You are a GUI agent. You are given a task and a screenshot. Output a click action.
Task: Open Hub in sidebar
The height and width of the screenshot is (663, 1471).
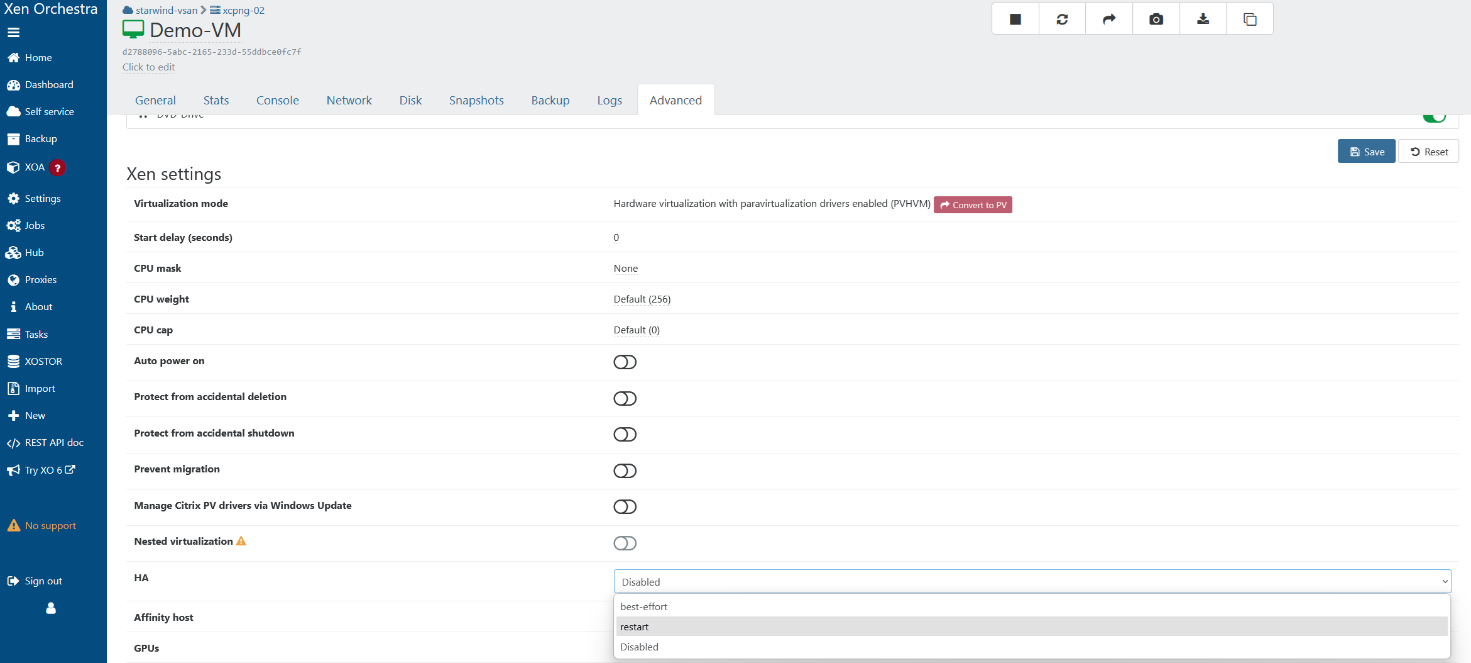click(x=25, y=253)
